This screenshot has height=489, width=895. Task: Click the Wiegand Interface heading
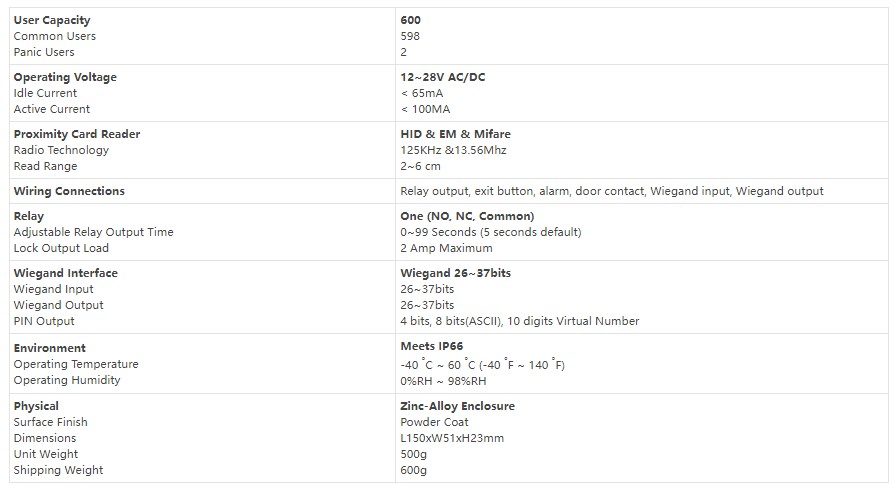pyautogui.click(x=66, y=273)
